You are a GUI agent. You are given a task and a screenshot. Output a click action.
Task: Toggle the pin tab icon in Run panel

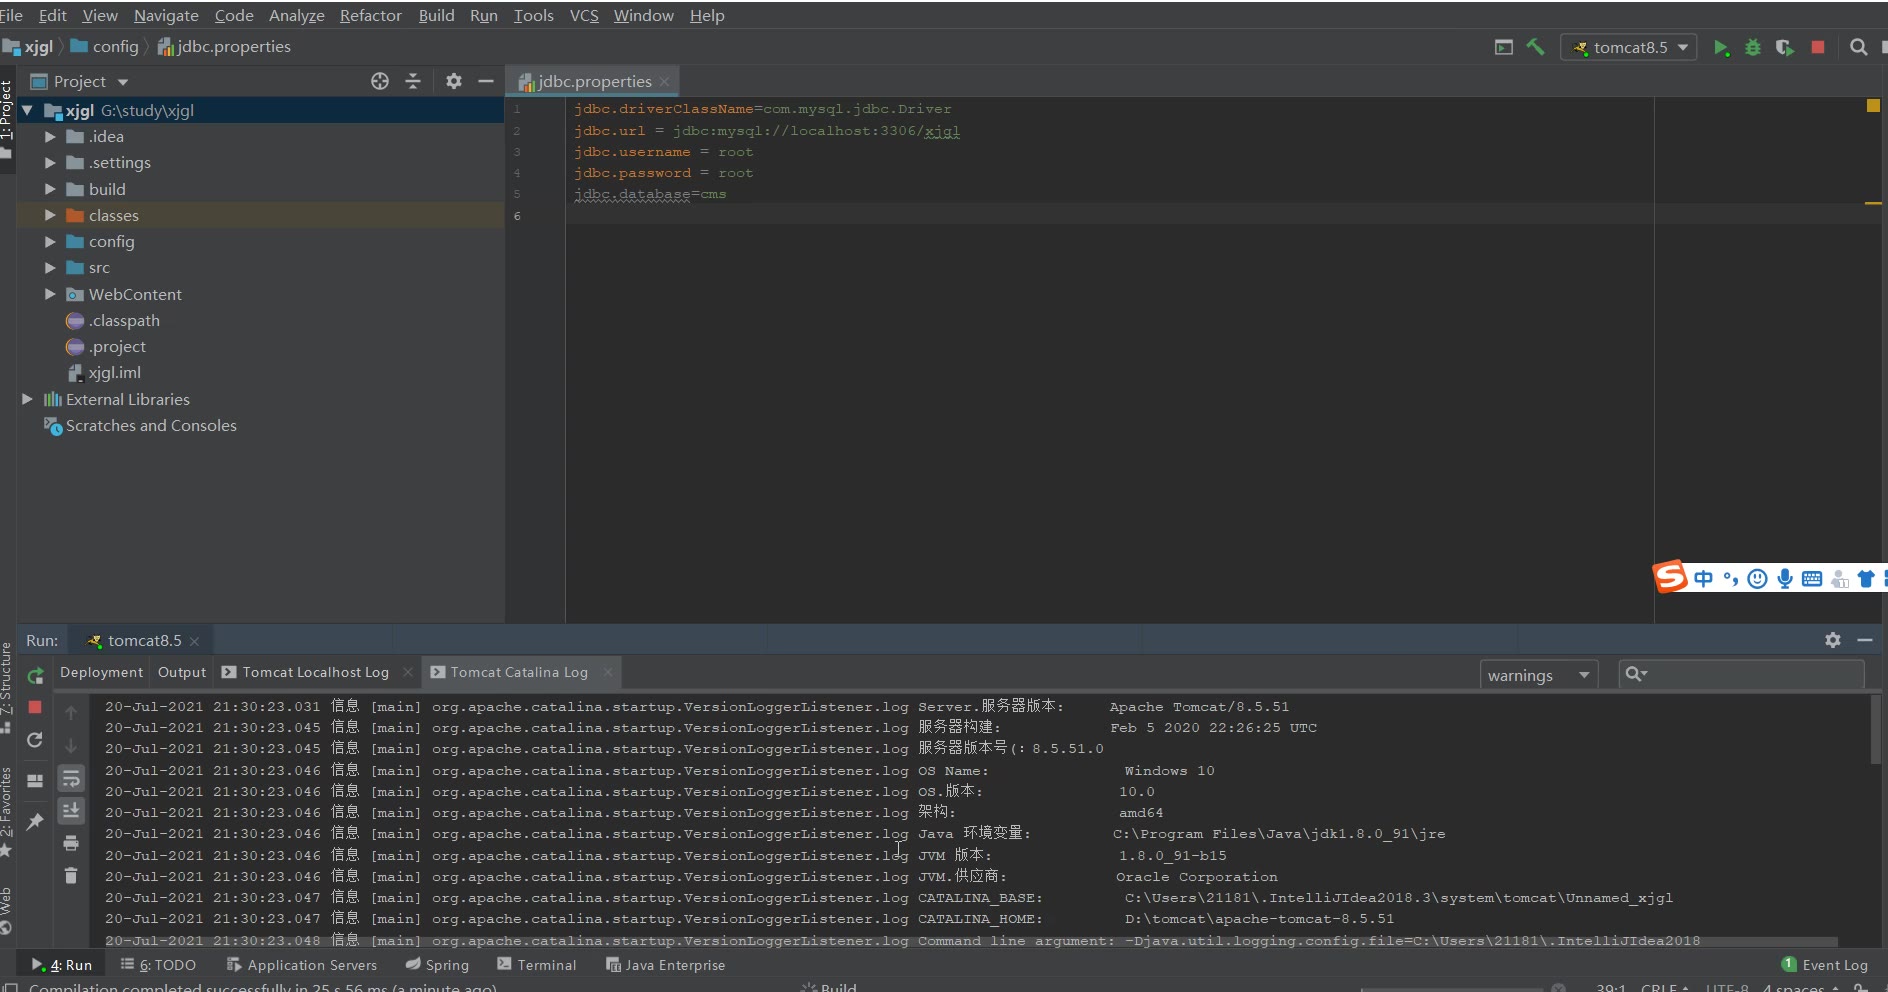tap(35, 821)
